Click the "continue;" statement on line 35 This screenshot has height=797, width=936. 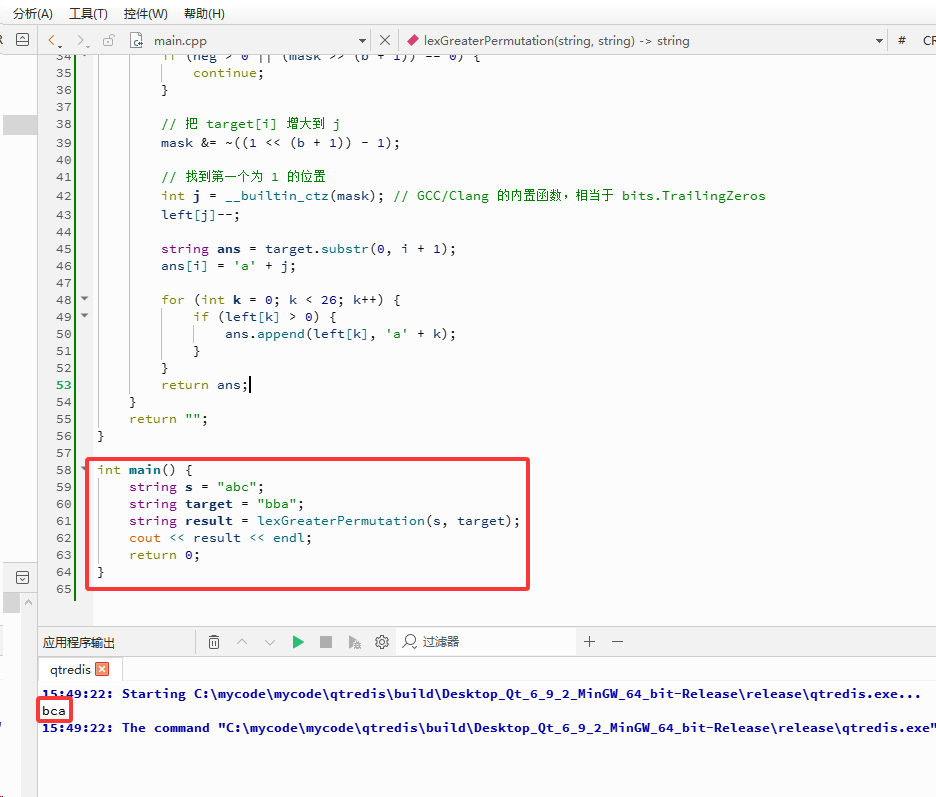click(x=229, y=73)
